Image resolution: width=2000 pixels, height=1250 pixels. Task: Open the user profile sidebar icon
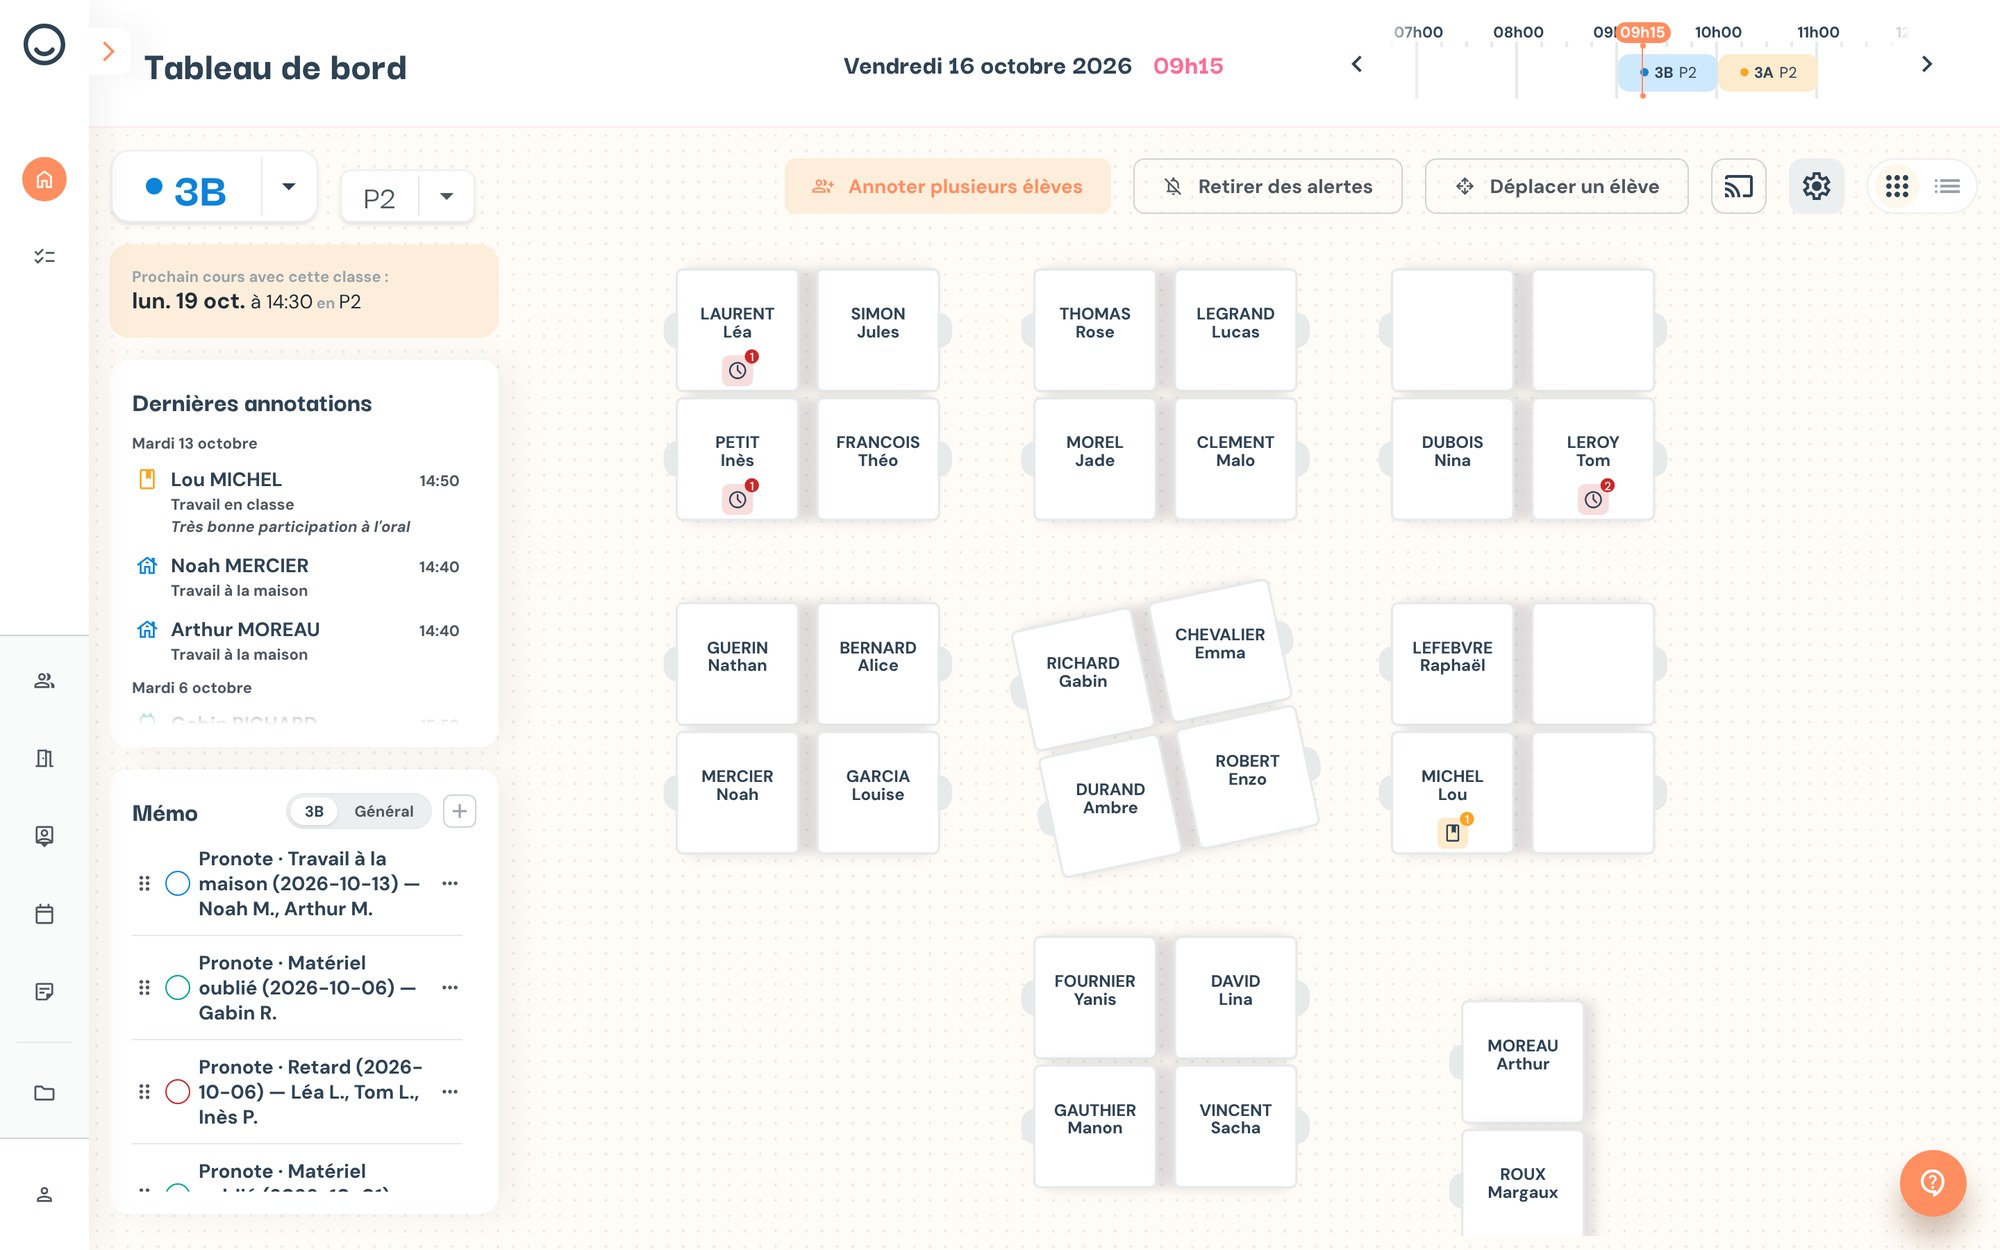pos(44,1195)
